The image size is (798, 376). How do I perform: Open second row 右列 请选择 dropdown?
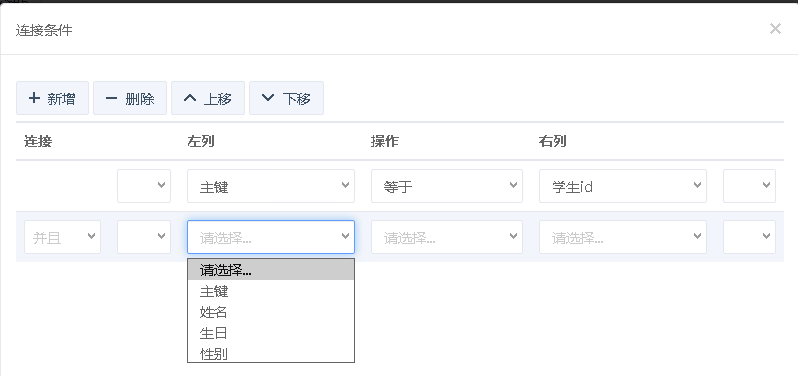pos(623,237)
